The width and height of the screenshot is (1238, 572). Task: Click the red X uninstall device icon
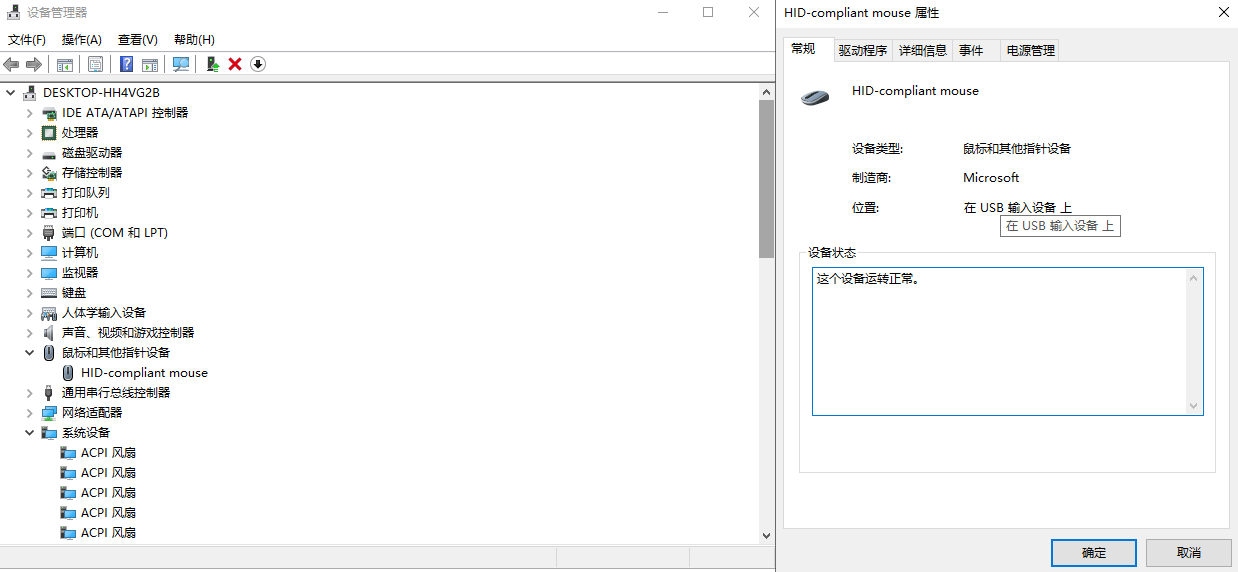pyautogui.click(x=235, y=64)
